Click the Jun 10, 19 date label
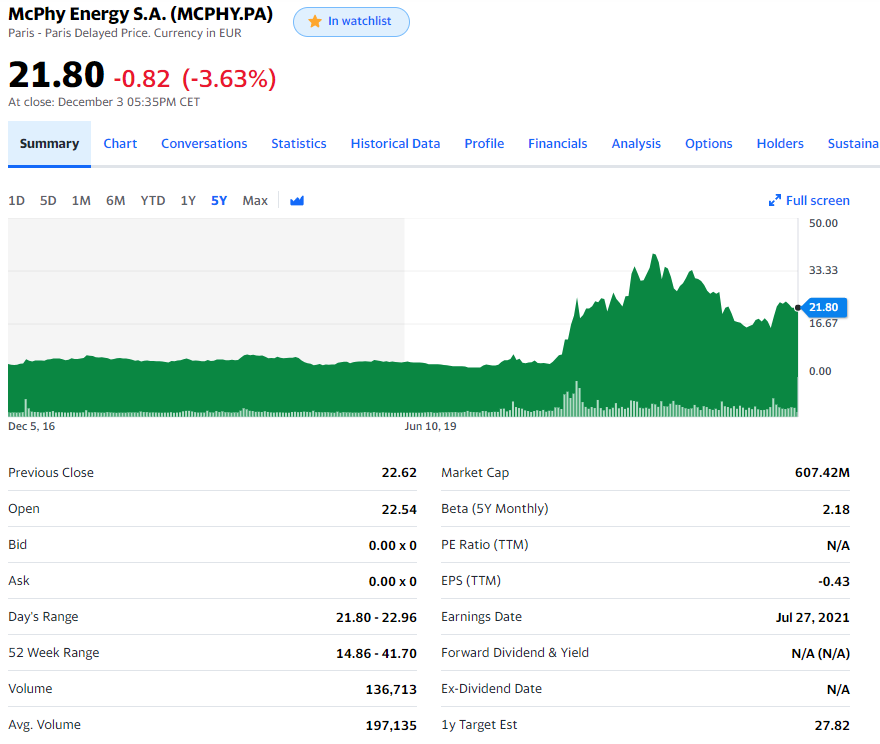Image resolution: width=880 pixels, height=744 pixels. click(x=430, y=426)
